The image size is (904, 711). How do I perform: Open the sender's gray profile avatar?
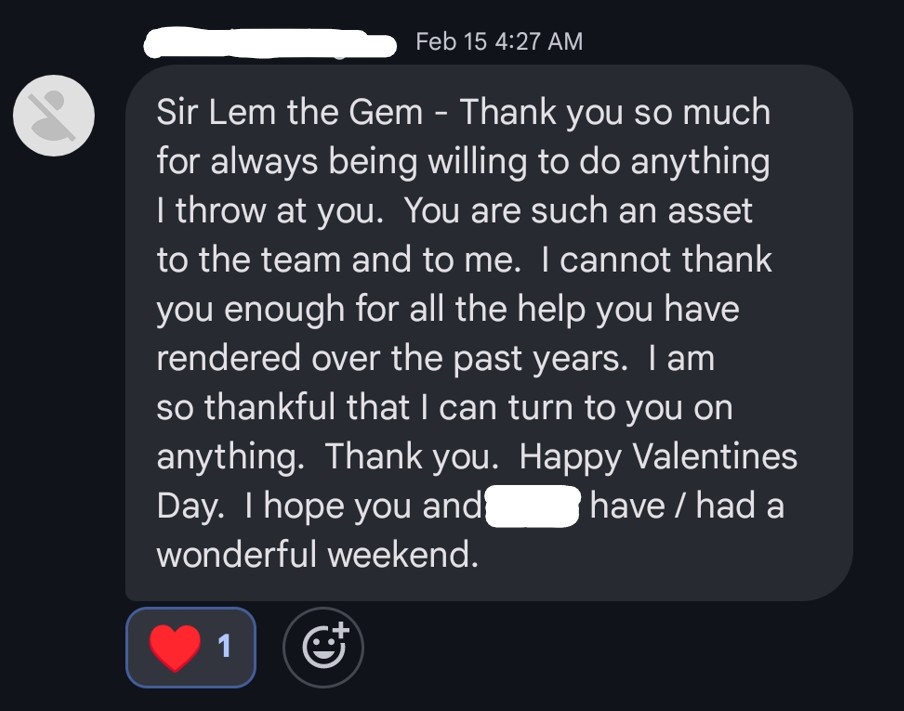point(54,116)
